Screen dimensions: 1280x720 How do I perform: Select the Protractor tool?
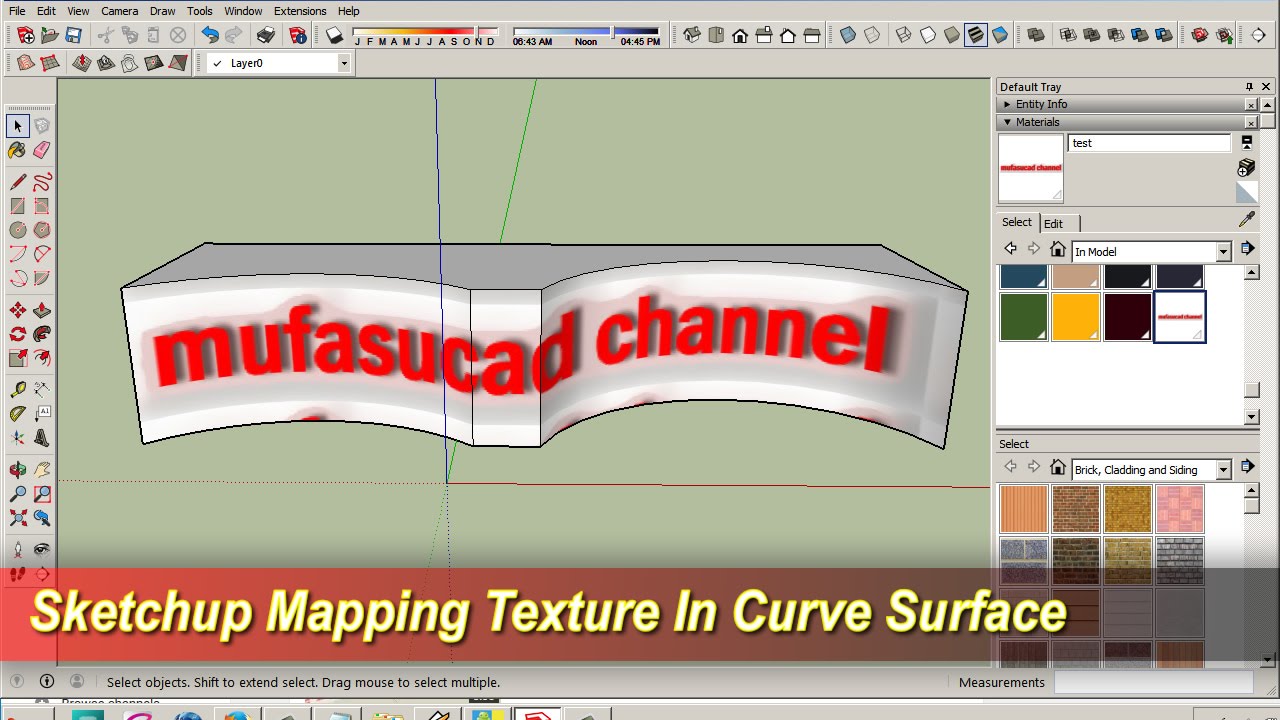tap(18, 413)
